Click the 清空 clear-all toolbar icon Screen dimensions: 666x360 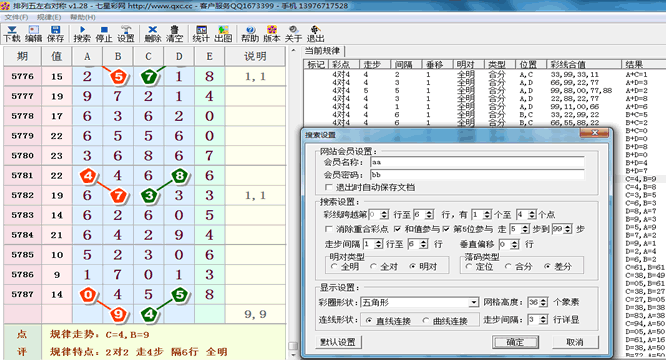pyautogui.click(x=174, y=34)
